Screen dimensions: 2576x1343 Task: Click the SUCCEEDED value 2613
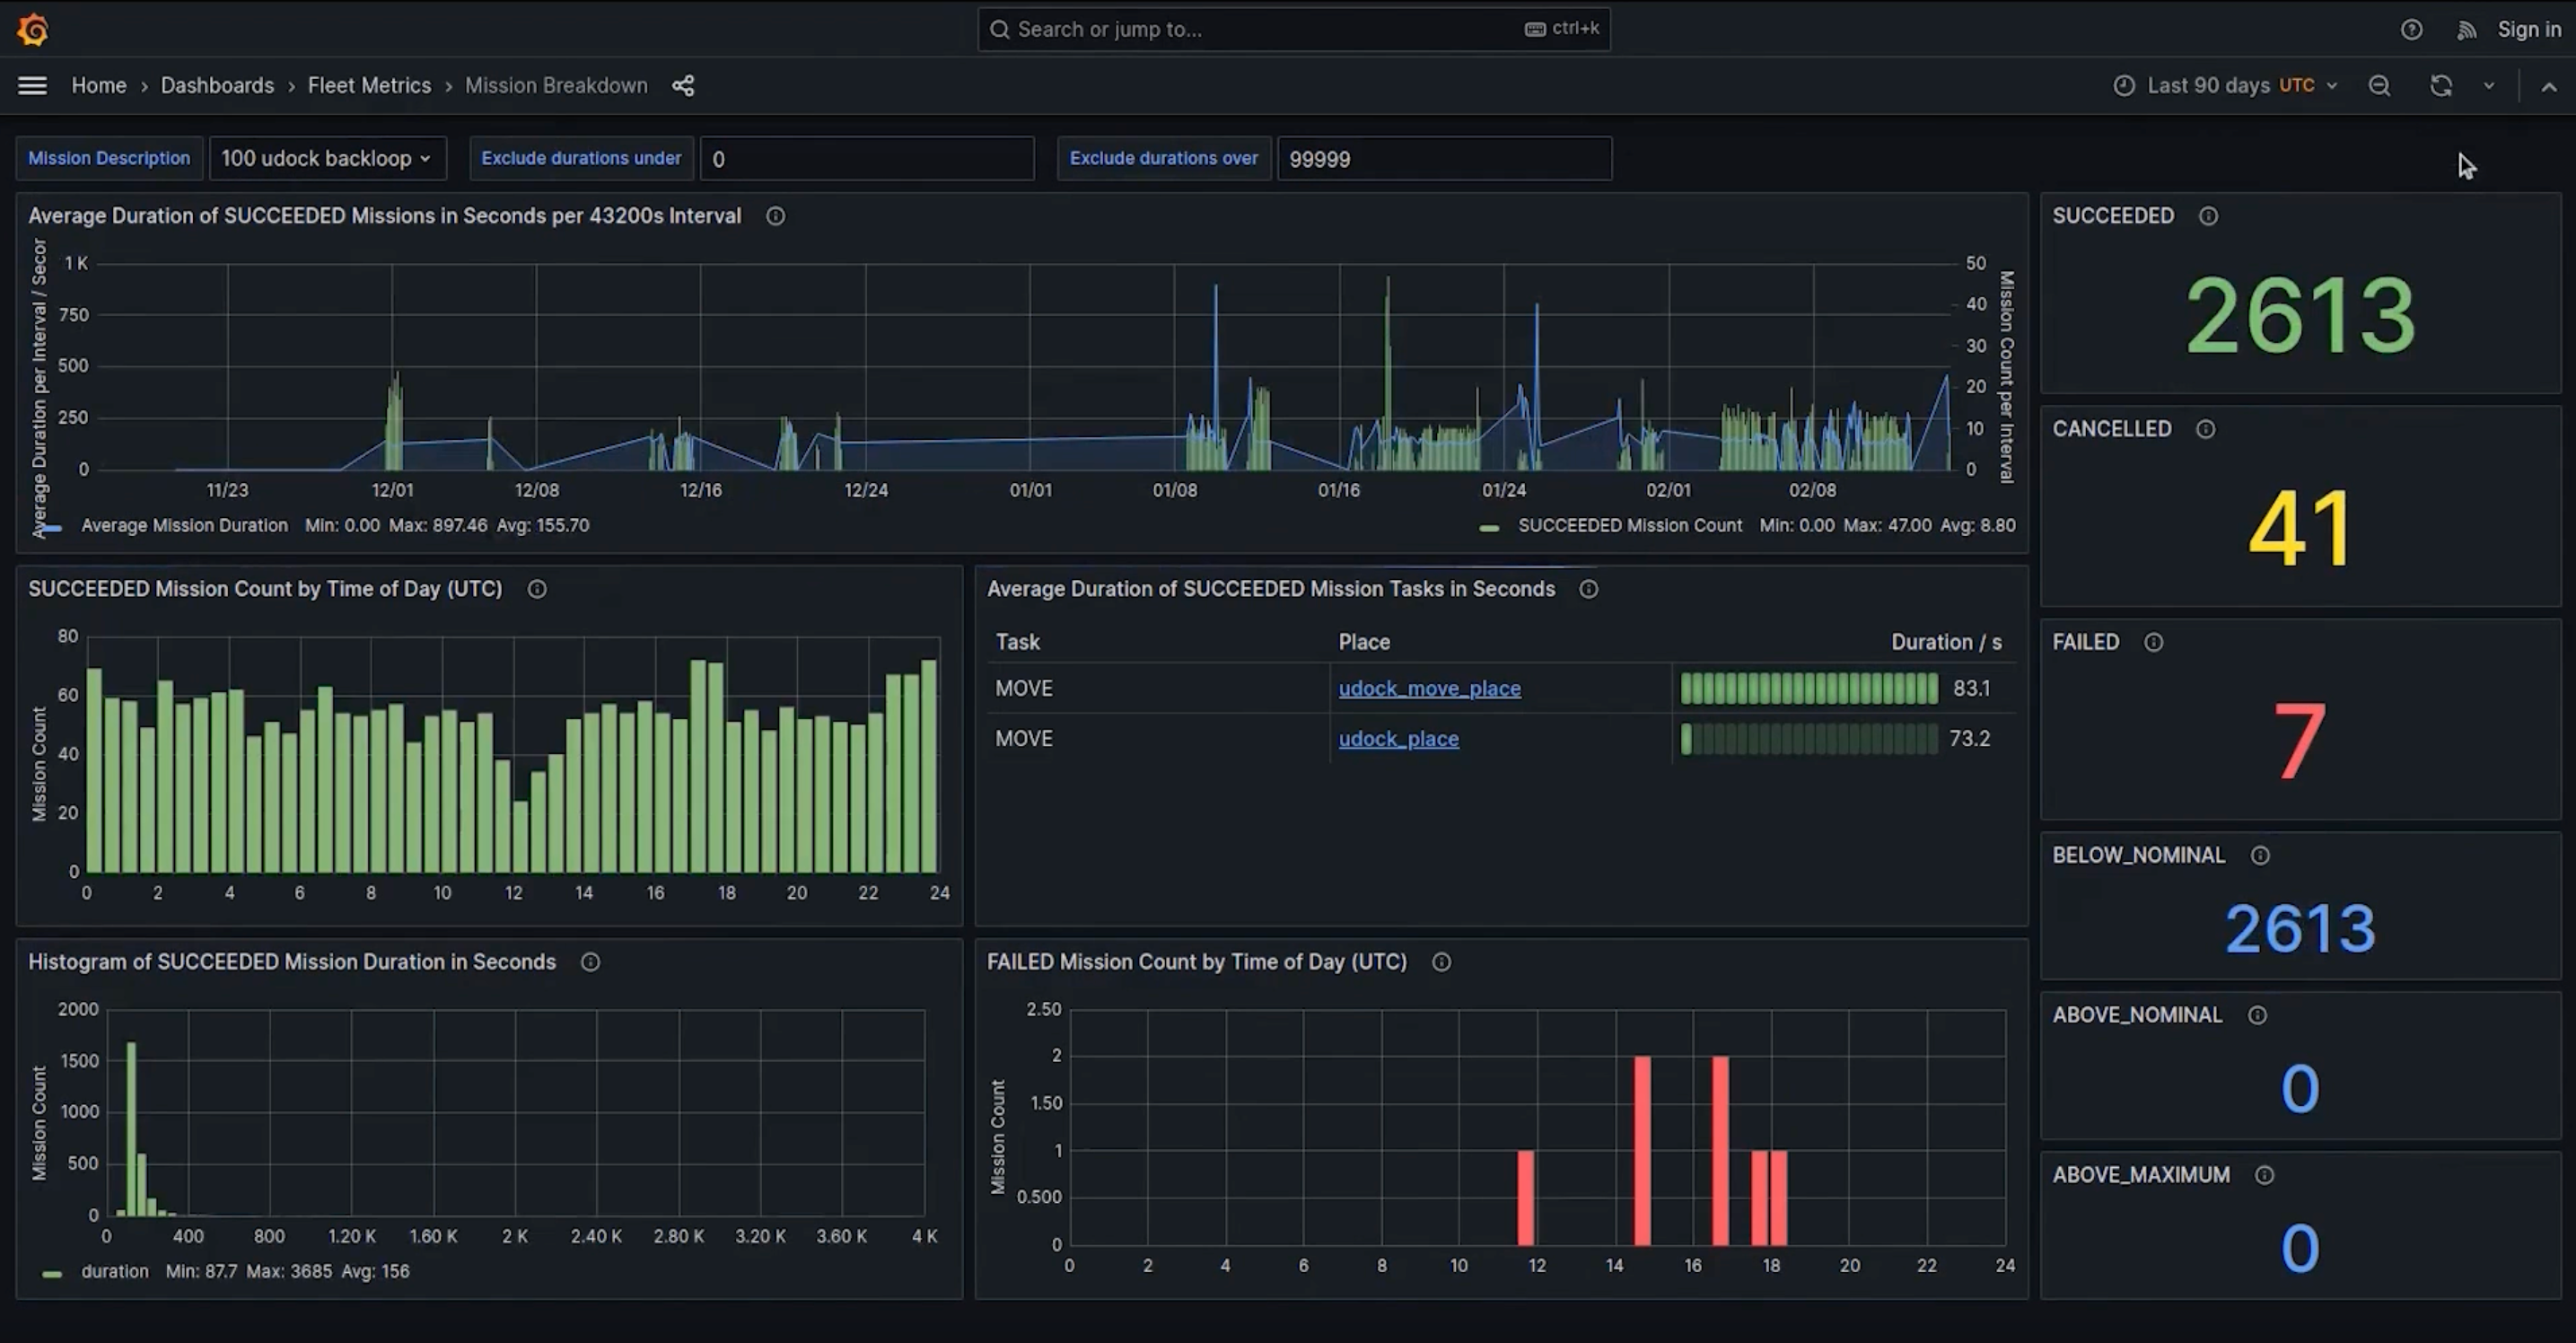2300,316
